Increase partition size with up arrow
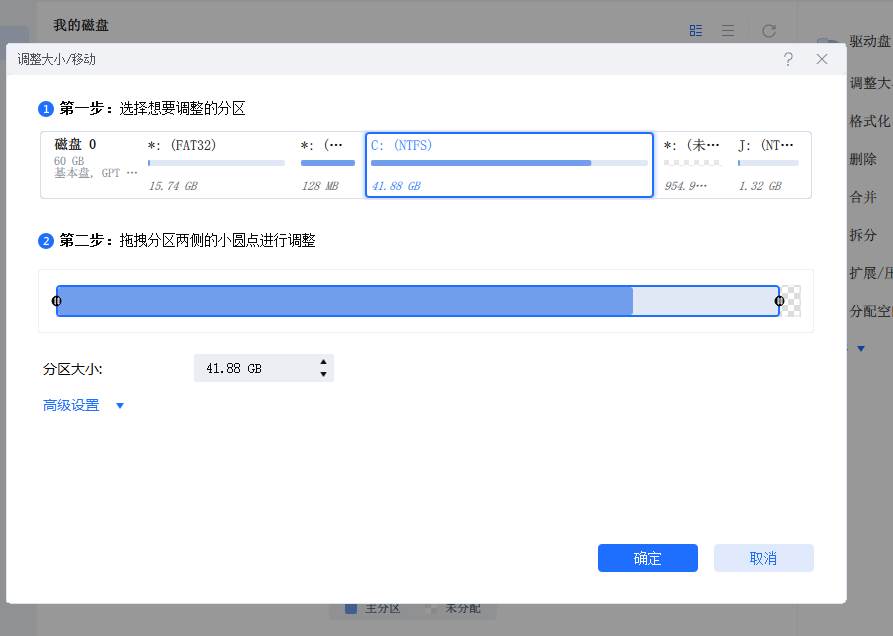The width and height of the screenshot is (893, 636). 323,362
